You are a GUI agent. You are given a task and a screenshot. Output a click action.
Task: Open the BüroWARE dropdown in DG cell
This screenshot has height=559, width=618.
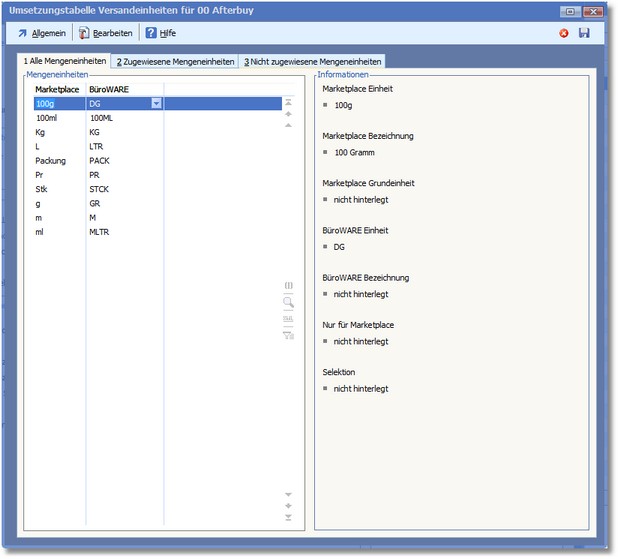click(x=156, y=103)
